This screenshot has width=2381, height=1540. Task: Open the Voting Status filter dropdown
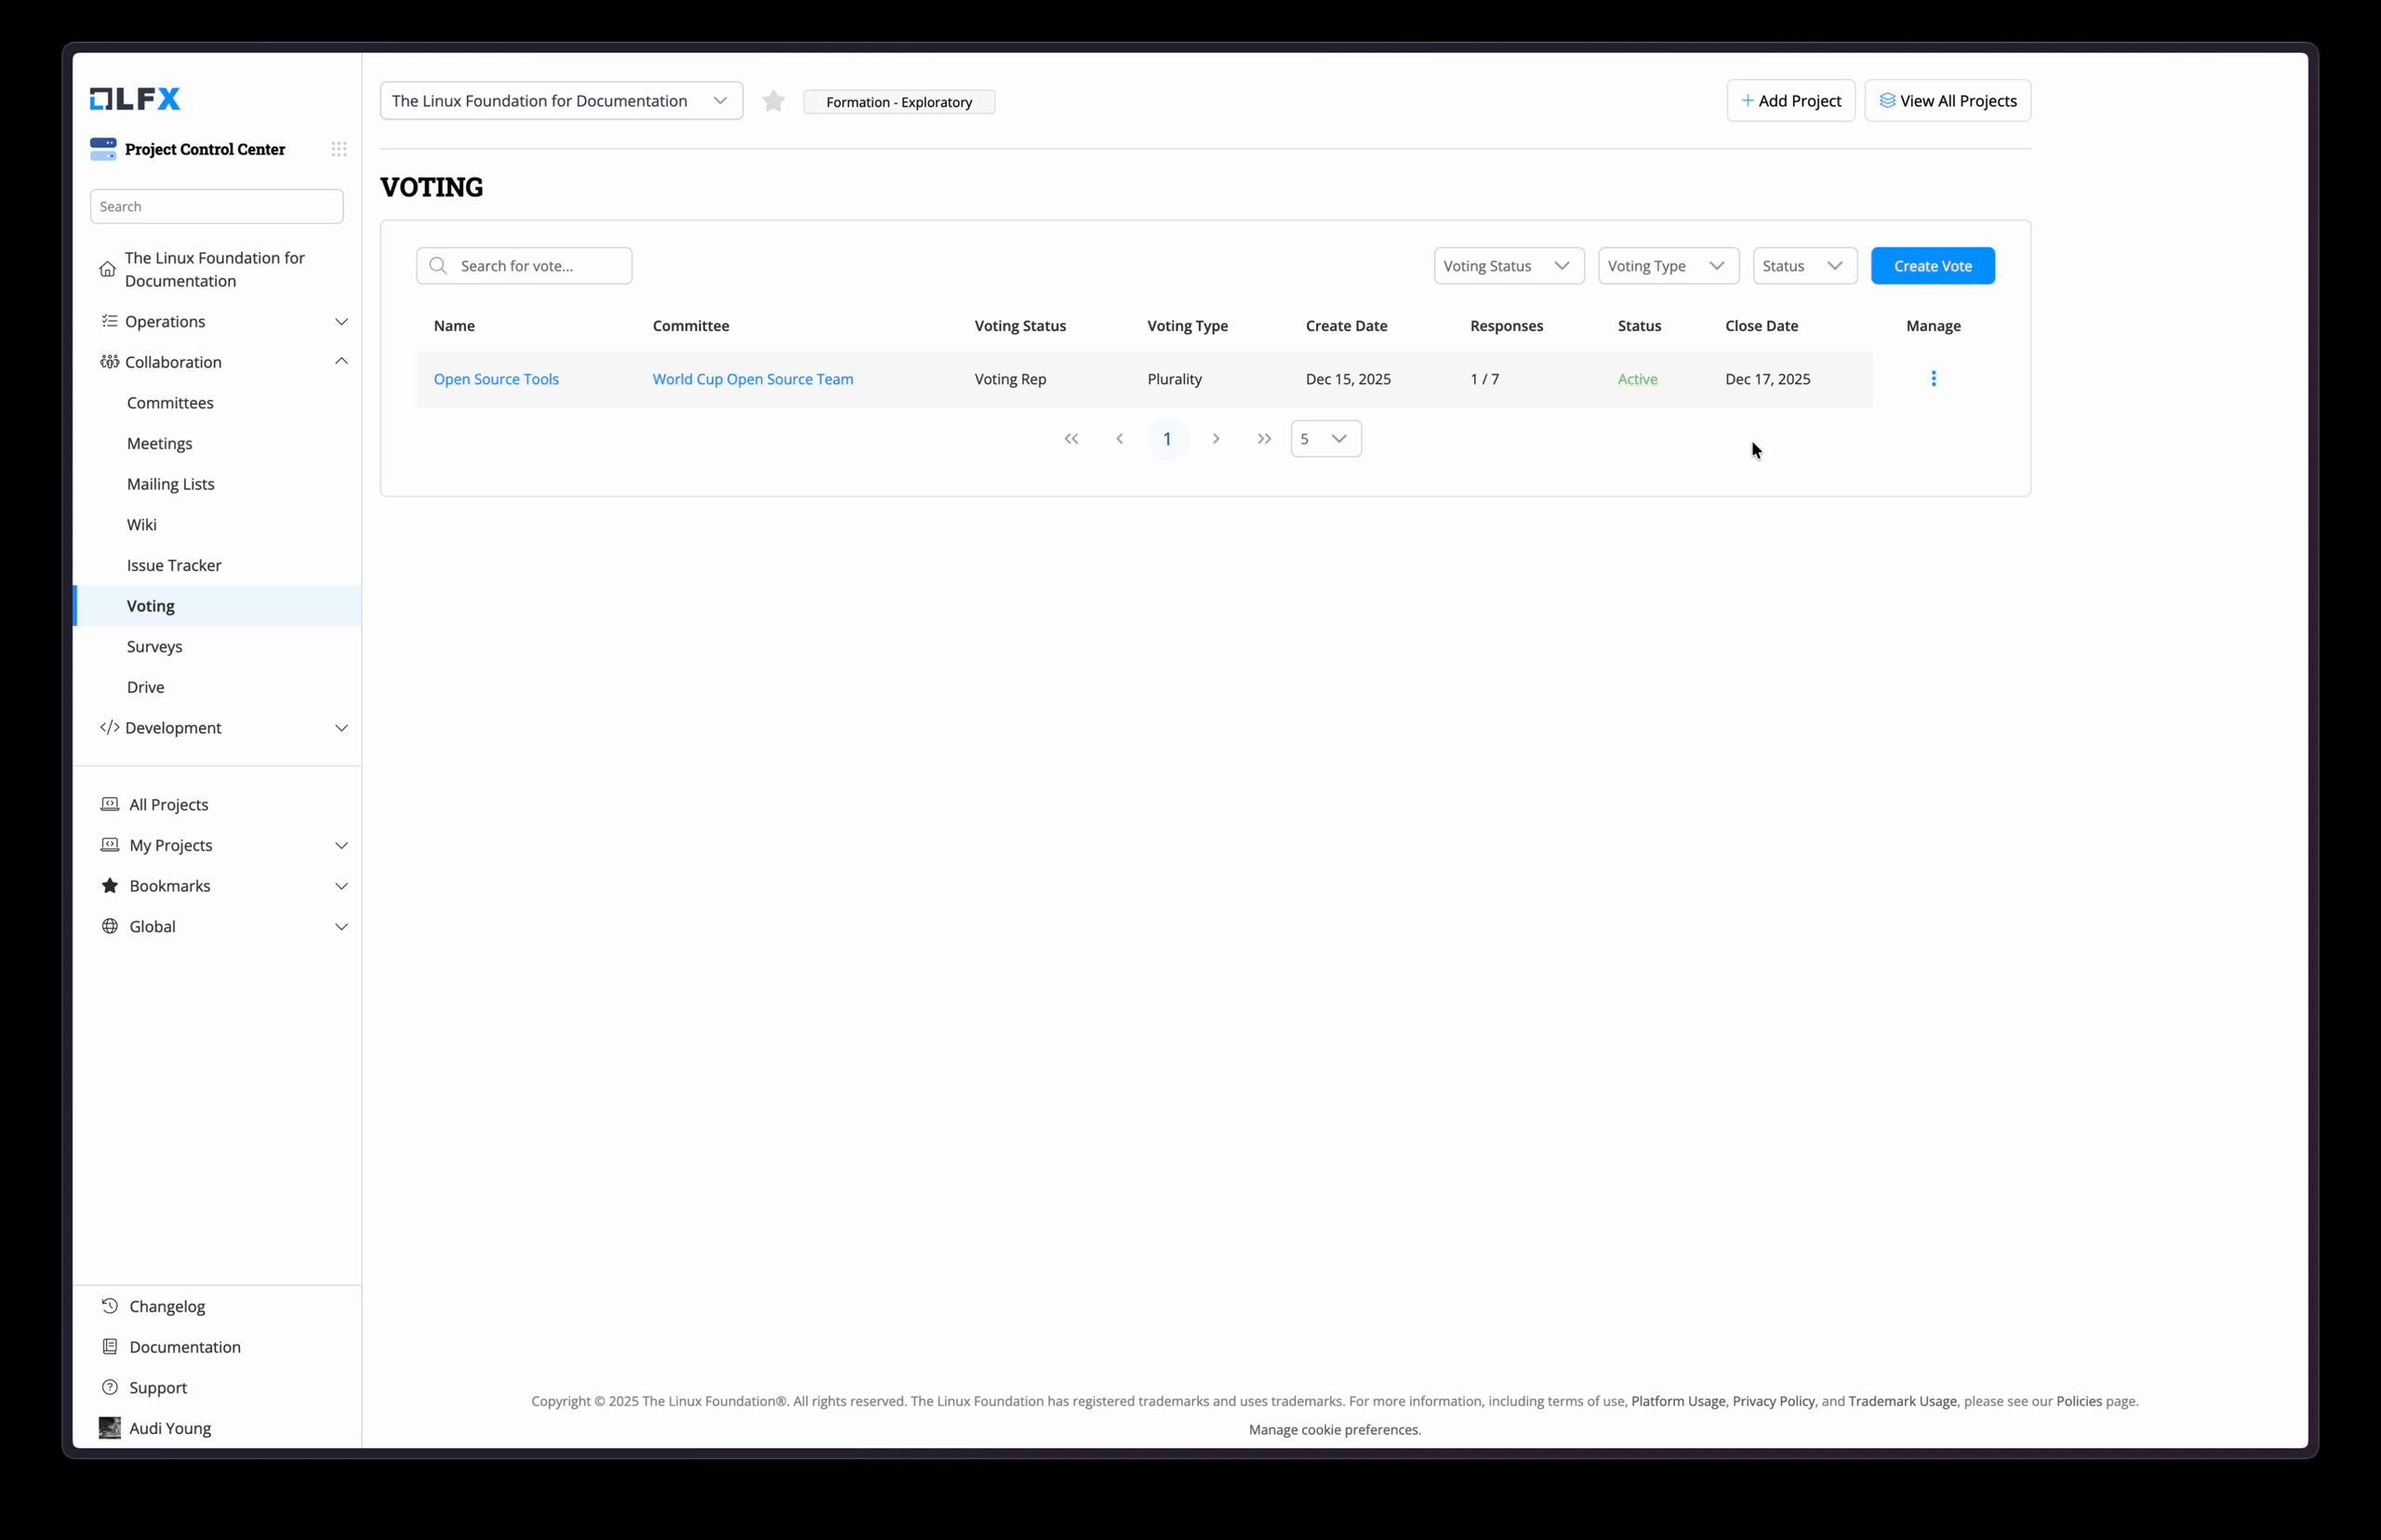(1508, 266)
